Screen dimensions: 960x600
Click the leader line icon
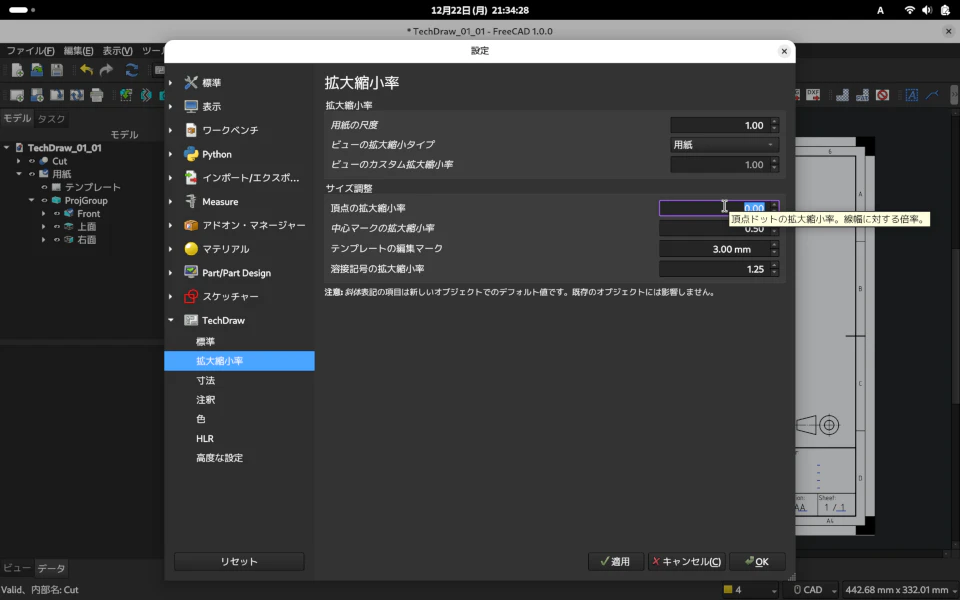[932, 95]
